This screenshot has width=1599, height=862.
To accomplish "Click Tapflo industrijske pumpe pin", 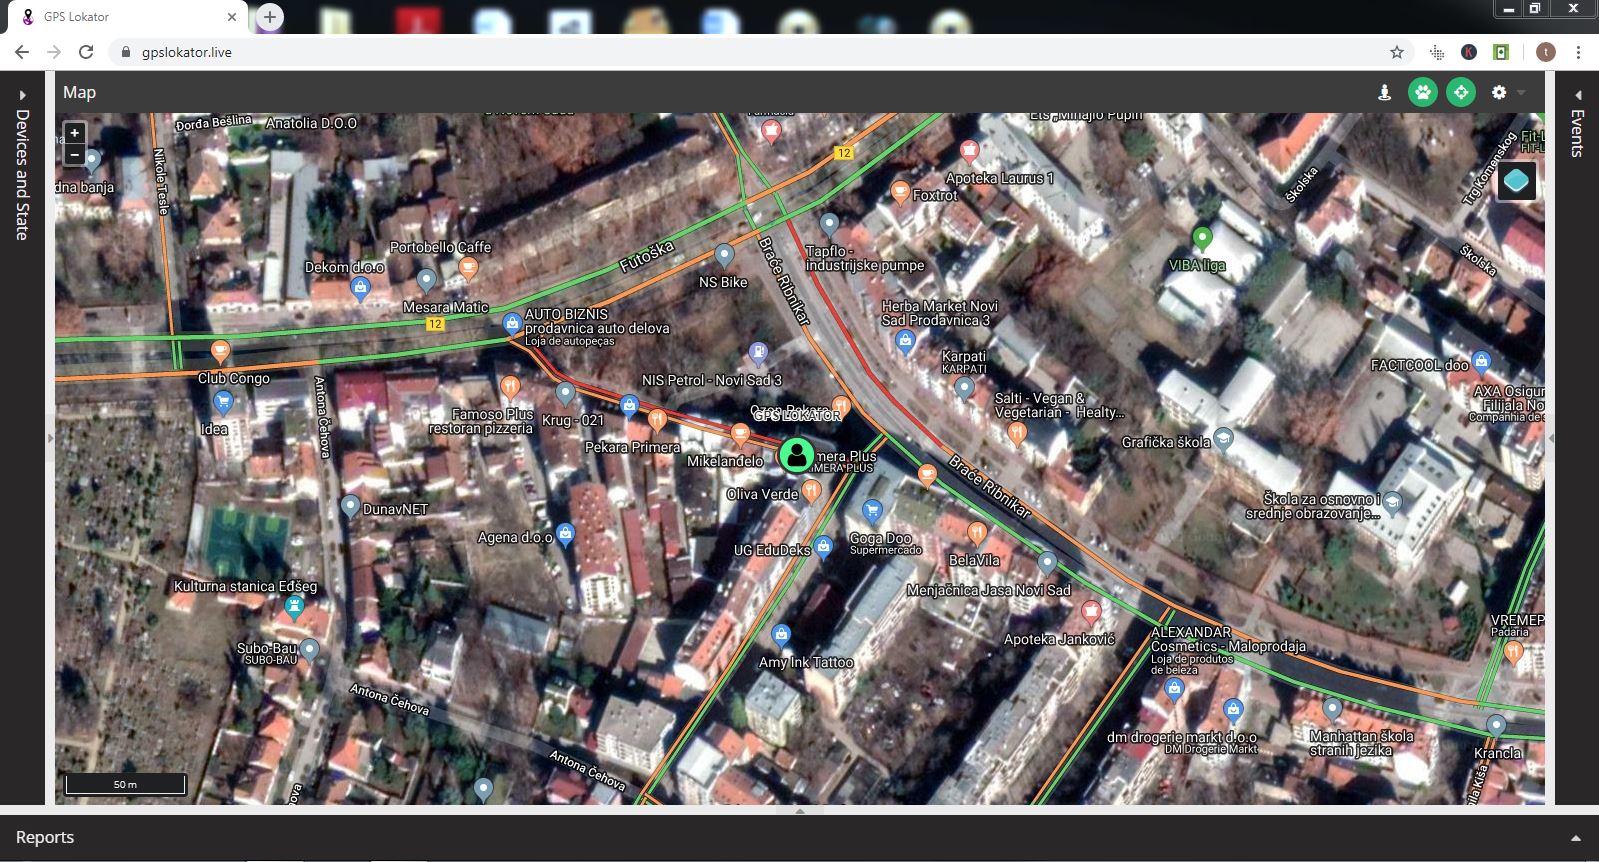I will pos(829,225).
